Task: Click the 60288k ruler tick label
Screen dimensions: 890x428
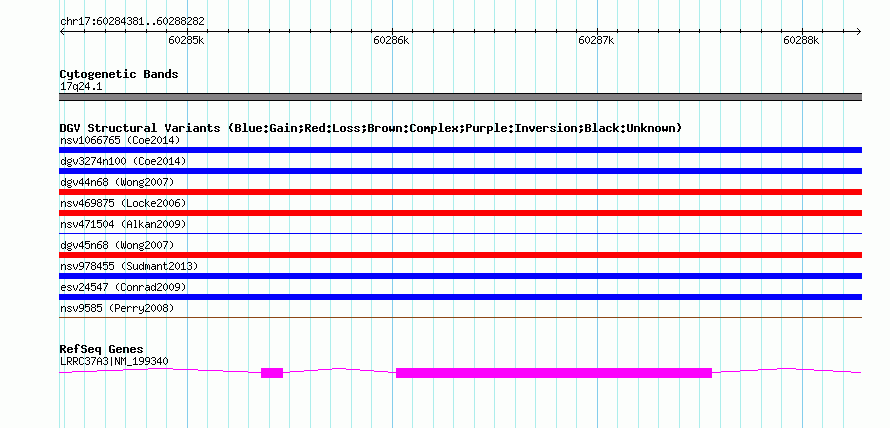Action: (x=801, y=40)
